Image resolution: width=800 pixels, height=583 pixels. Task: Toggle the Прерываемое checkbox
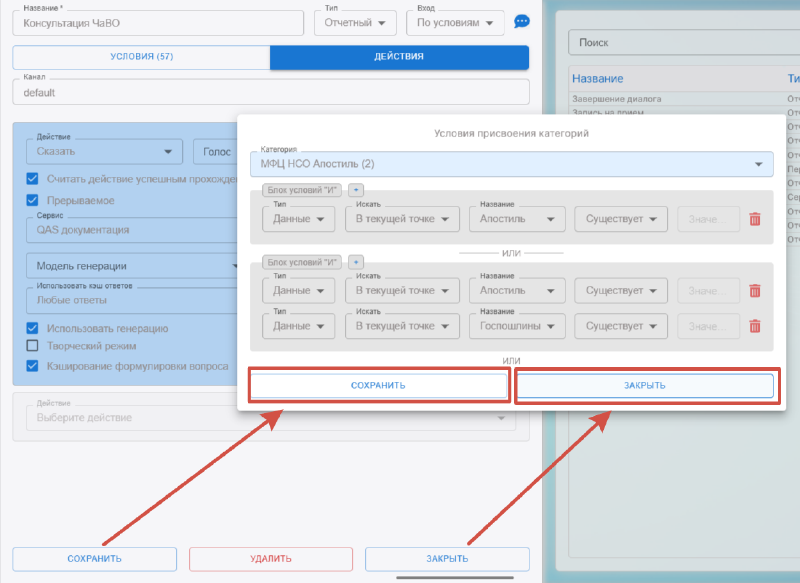tap(33, 200)
